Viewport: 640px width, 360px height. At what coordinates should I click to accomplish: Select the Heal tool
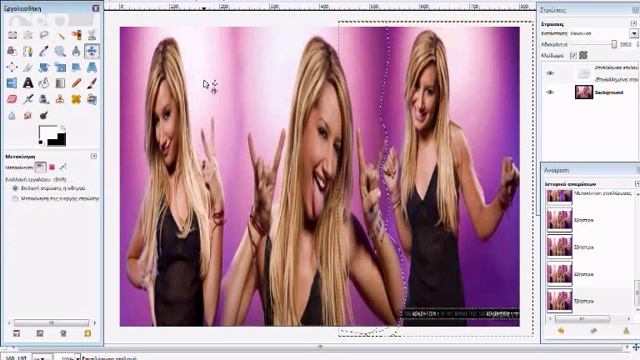coord(76,99)
